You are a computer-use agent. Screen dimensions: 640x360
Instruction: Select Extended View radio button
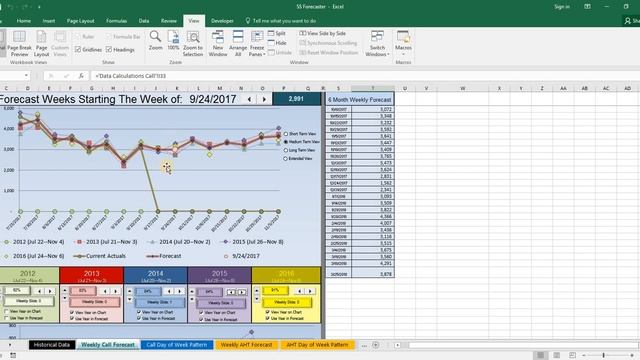pyautogui.click(x=286, y=158)
